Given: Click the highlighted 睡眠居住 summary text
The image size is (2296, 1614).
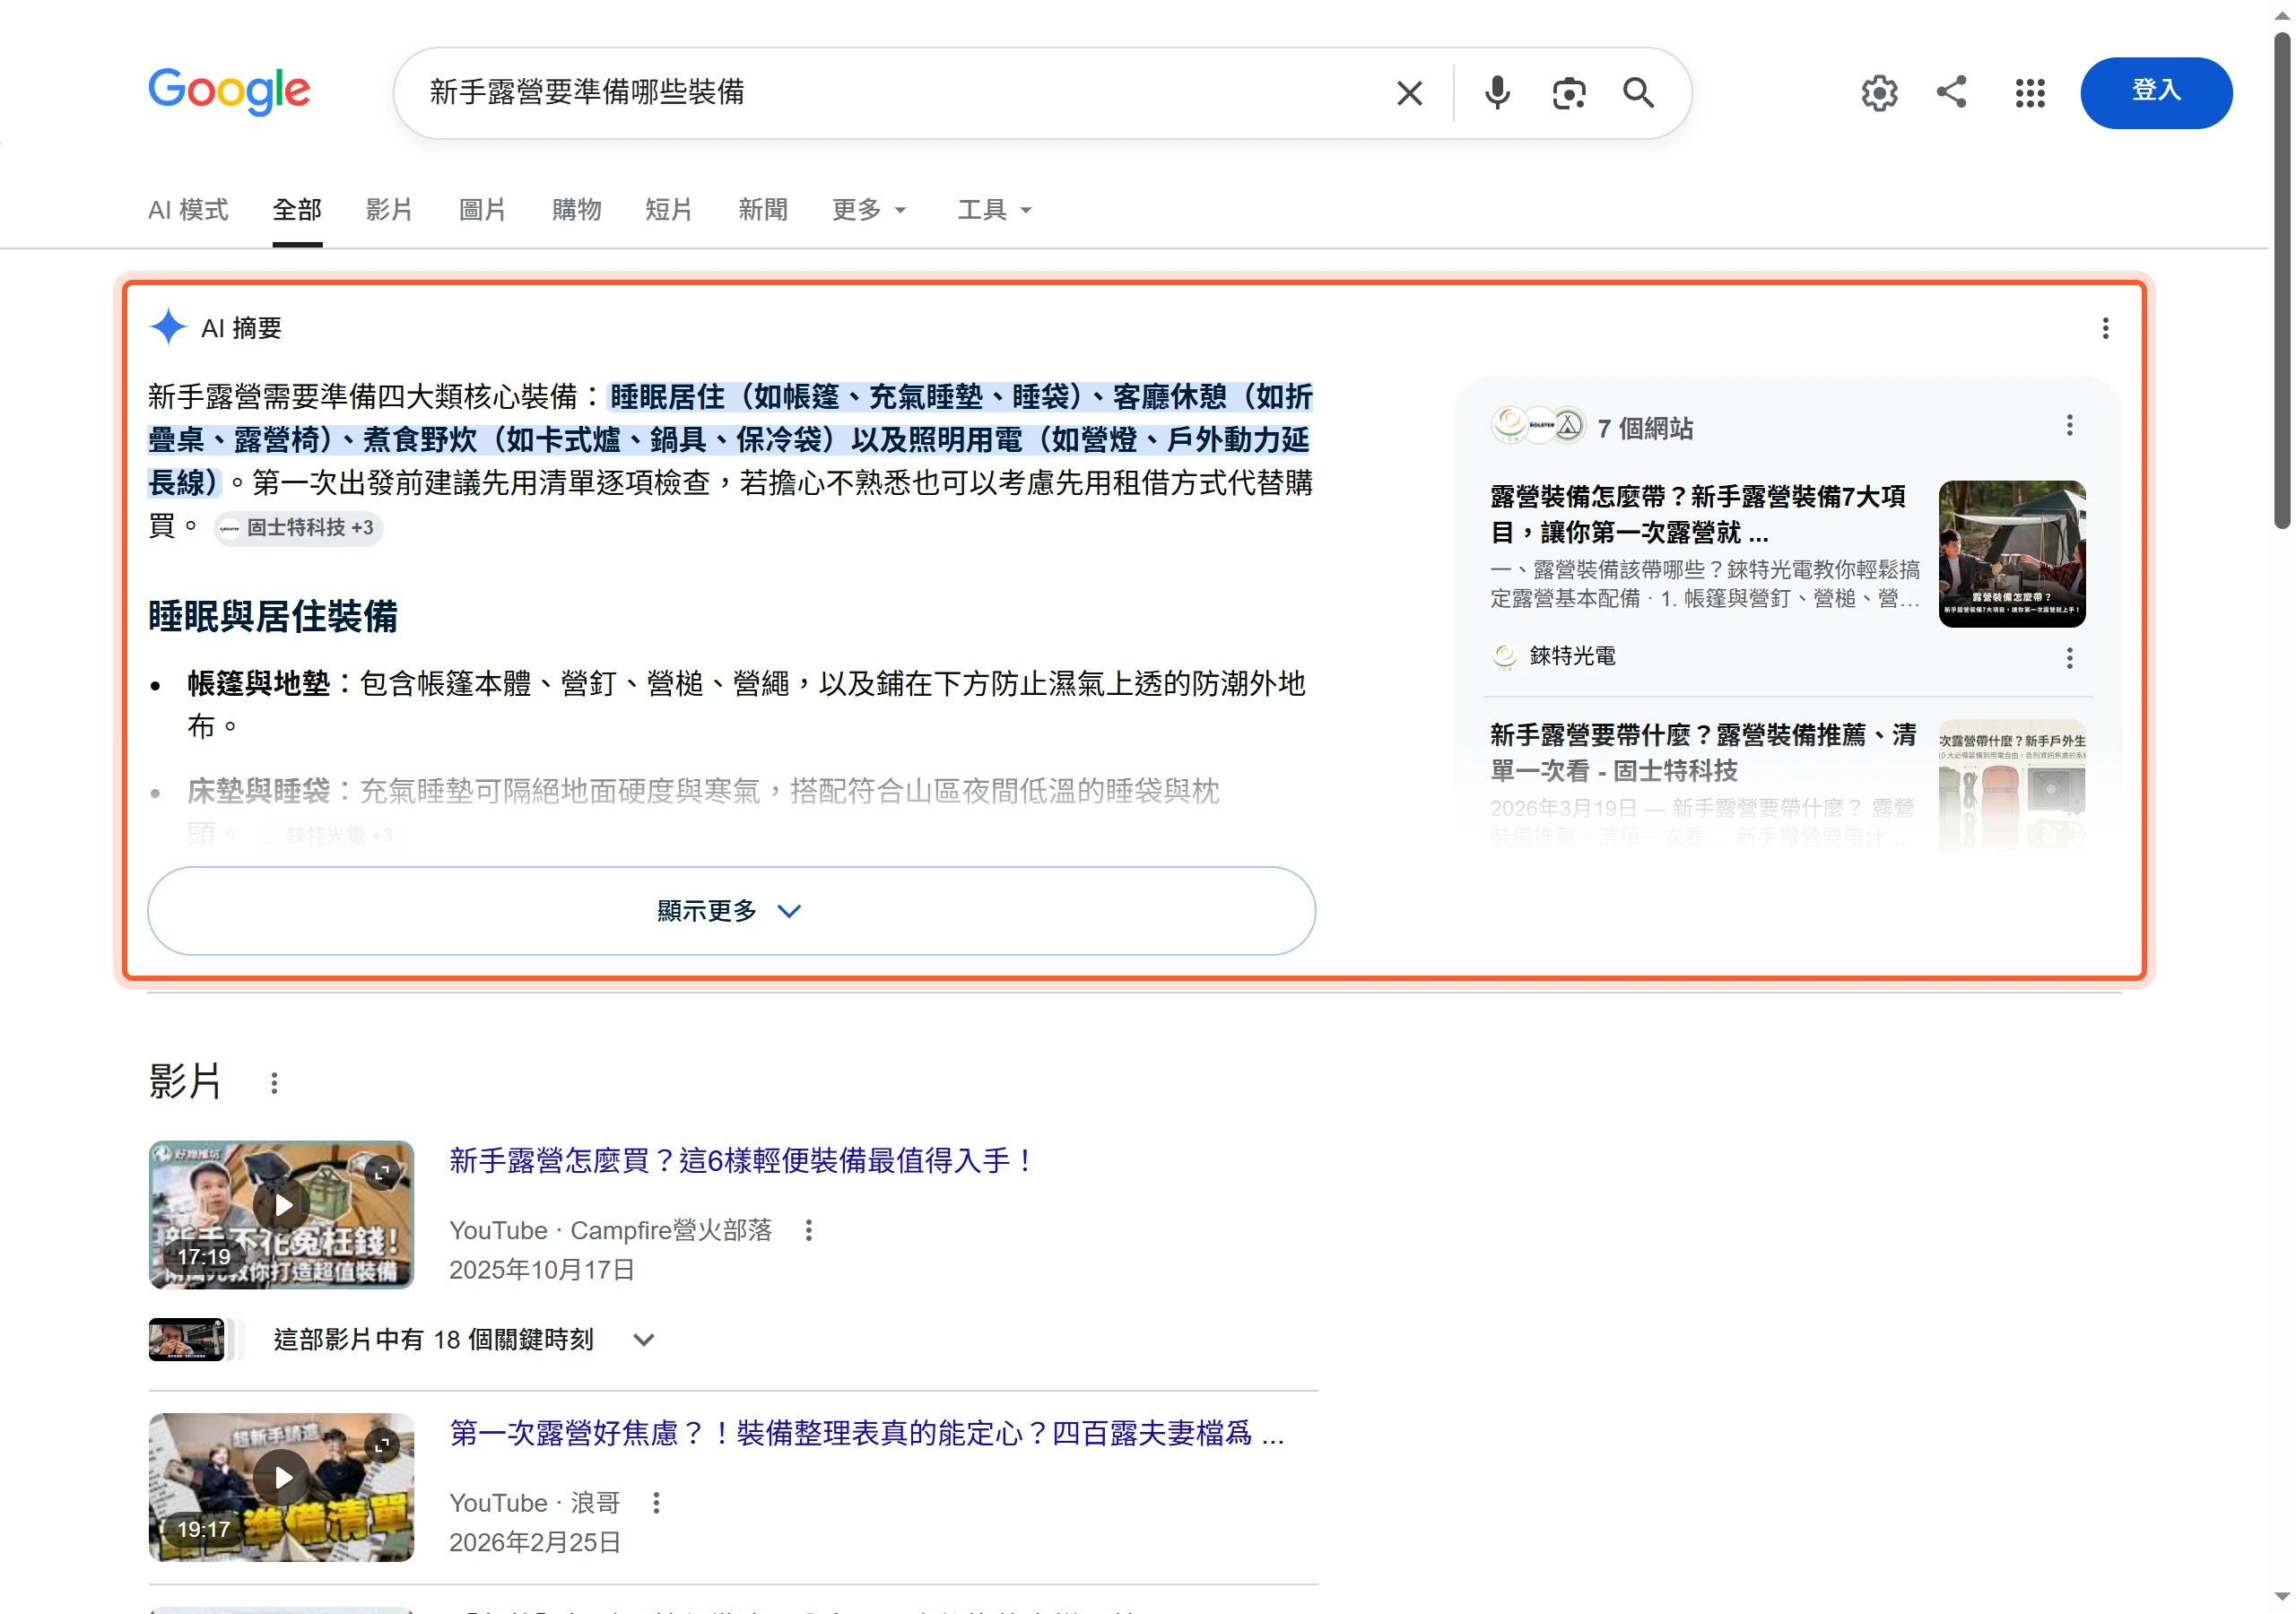Looking at the screenshot, I should (x=730, y=439).
